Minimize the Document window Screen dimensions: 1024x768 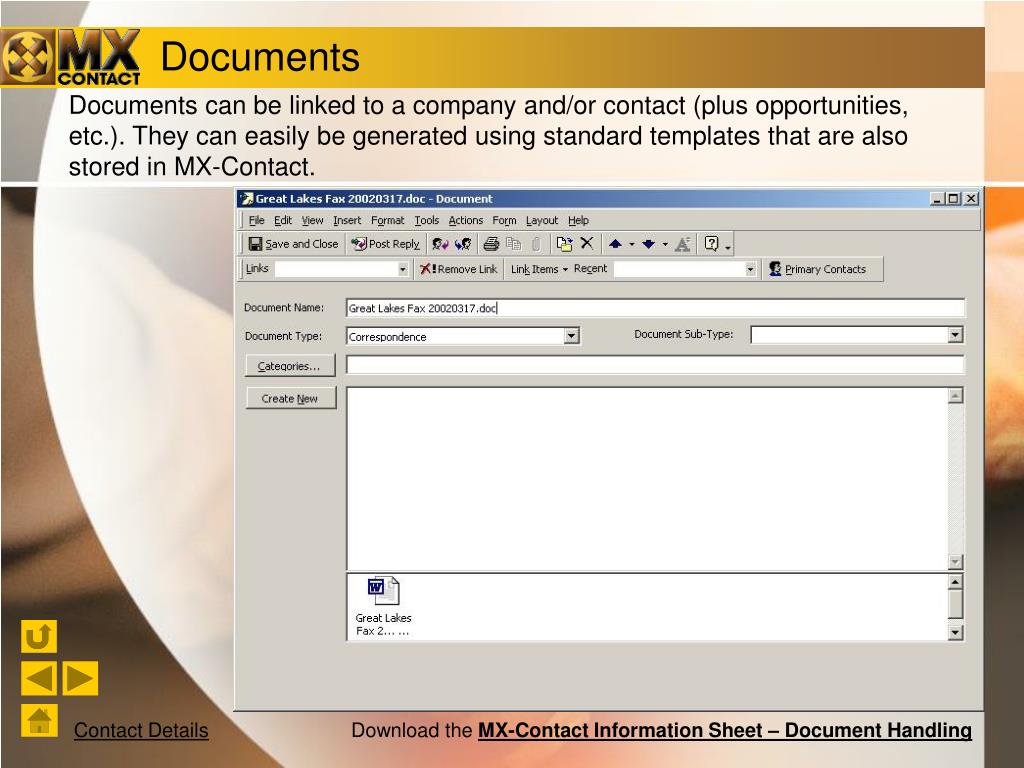[937, 199]
